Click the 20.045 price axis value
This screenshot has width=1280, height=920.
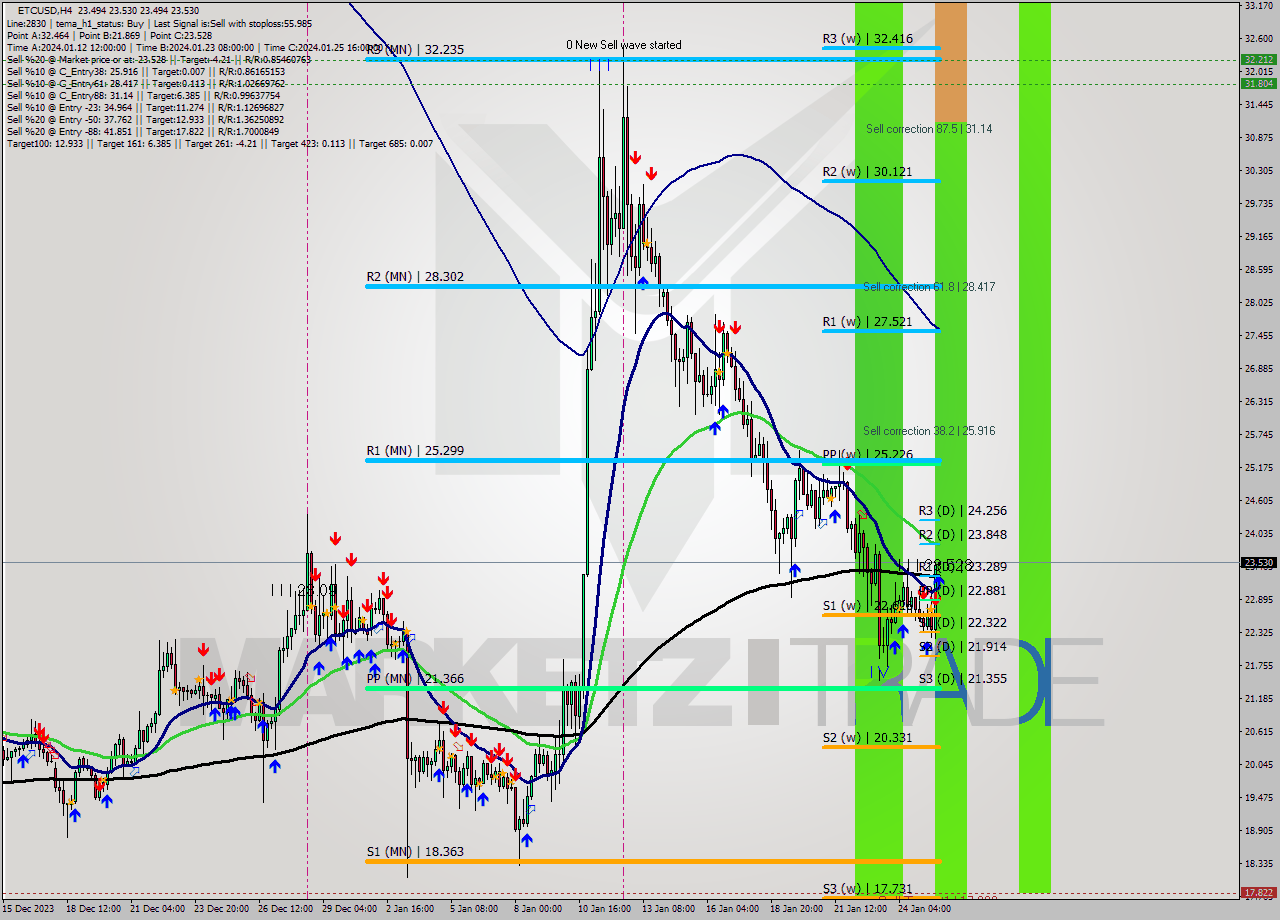point(1258,765)
